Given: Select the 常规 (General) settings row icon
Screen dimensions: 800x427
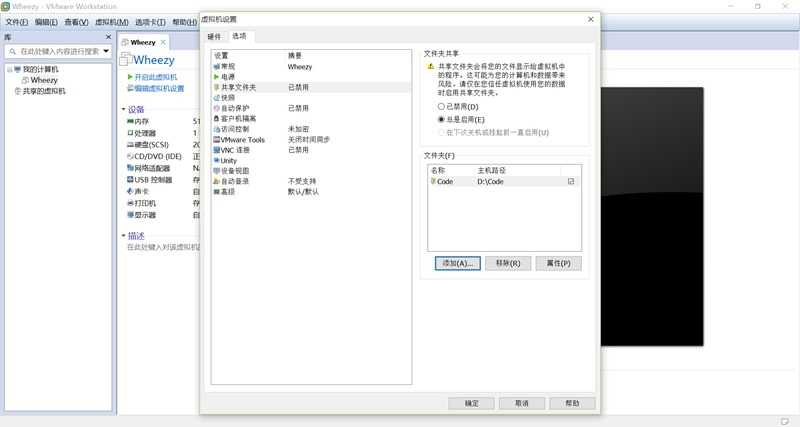Looking at the screenshot, I should [x=217, y=67].
